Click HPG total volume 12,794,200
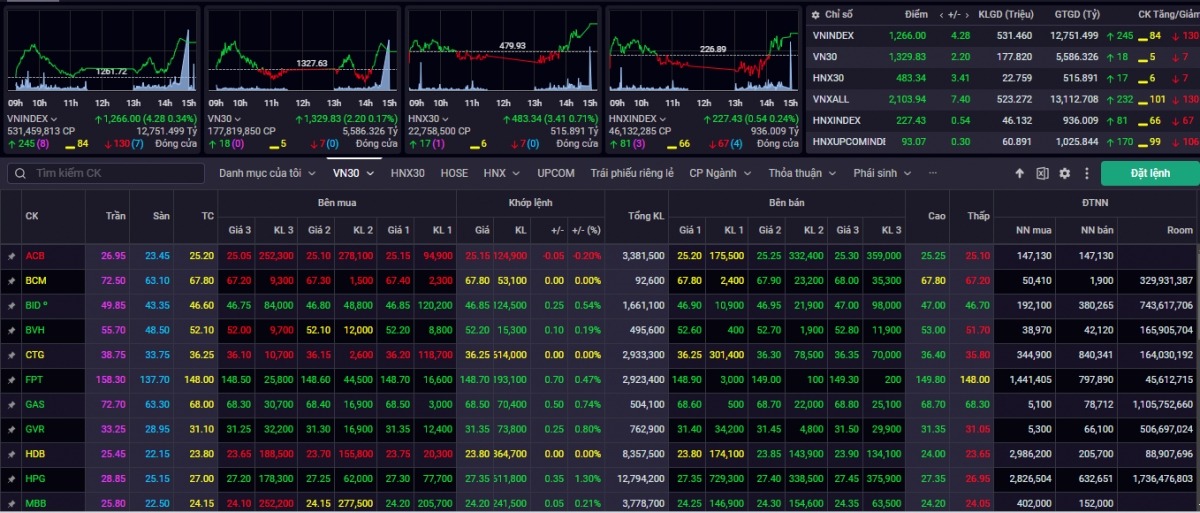Screen dimensions: 1200x513 [641, 479]
